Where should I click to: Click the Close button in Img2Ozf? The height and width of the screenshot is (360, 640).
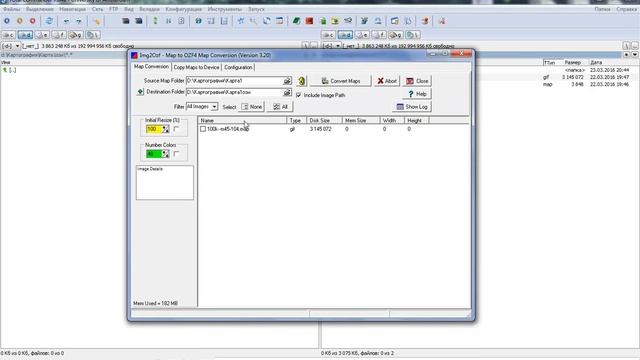click(417, 81)
